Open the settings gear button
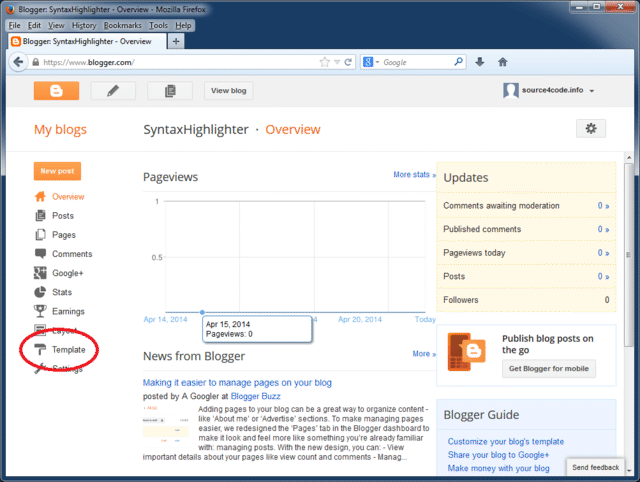The width and height of the screenshot is (640, 482). click(x=591, y=129)
